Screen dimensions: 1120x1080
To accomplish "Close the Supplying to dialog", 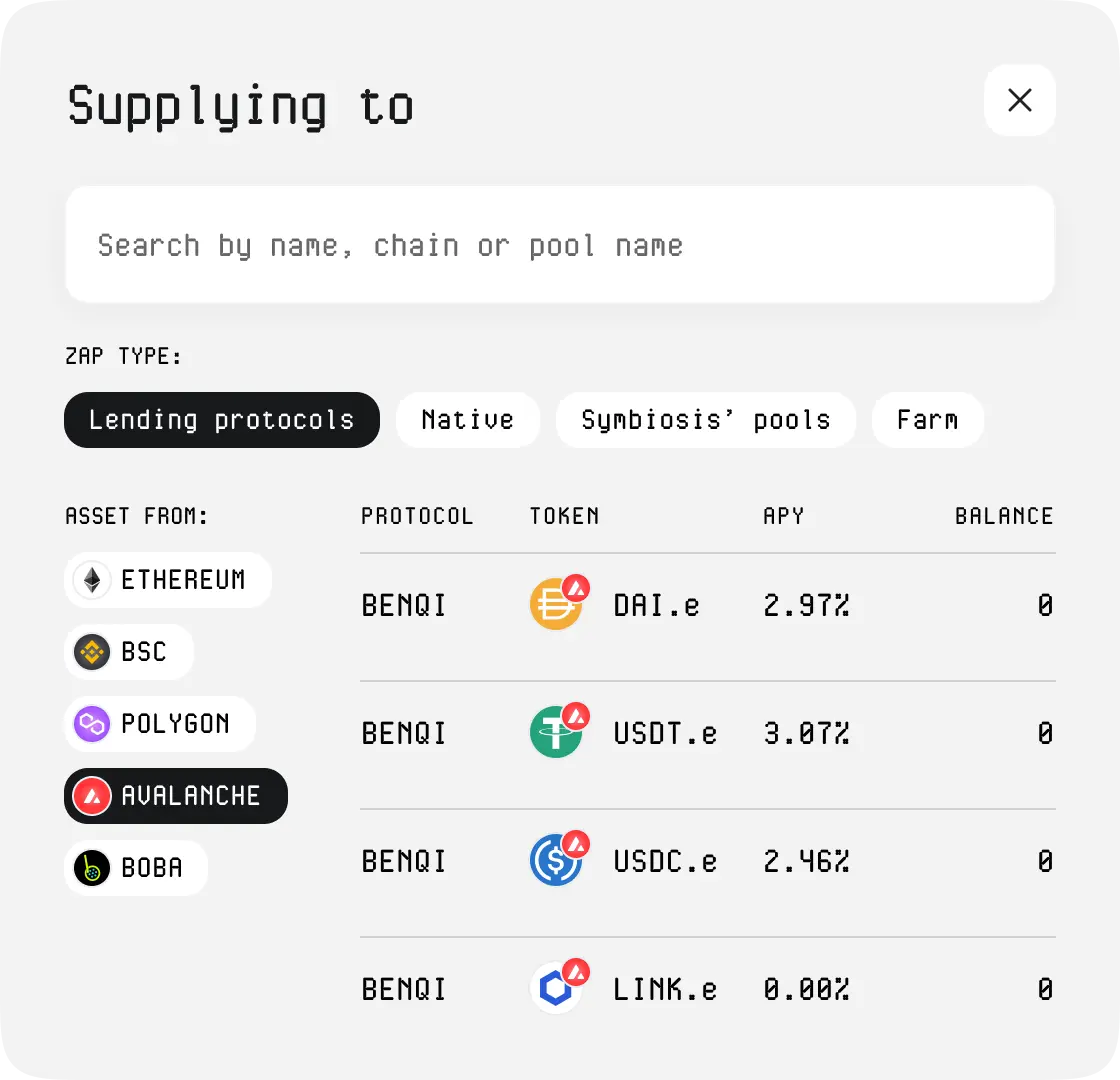I will [1020, 100].
